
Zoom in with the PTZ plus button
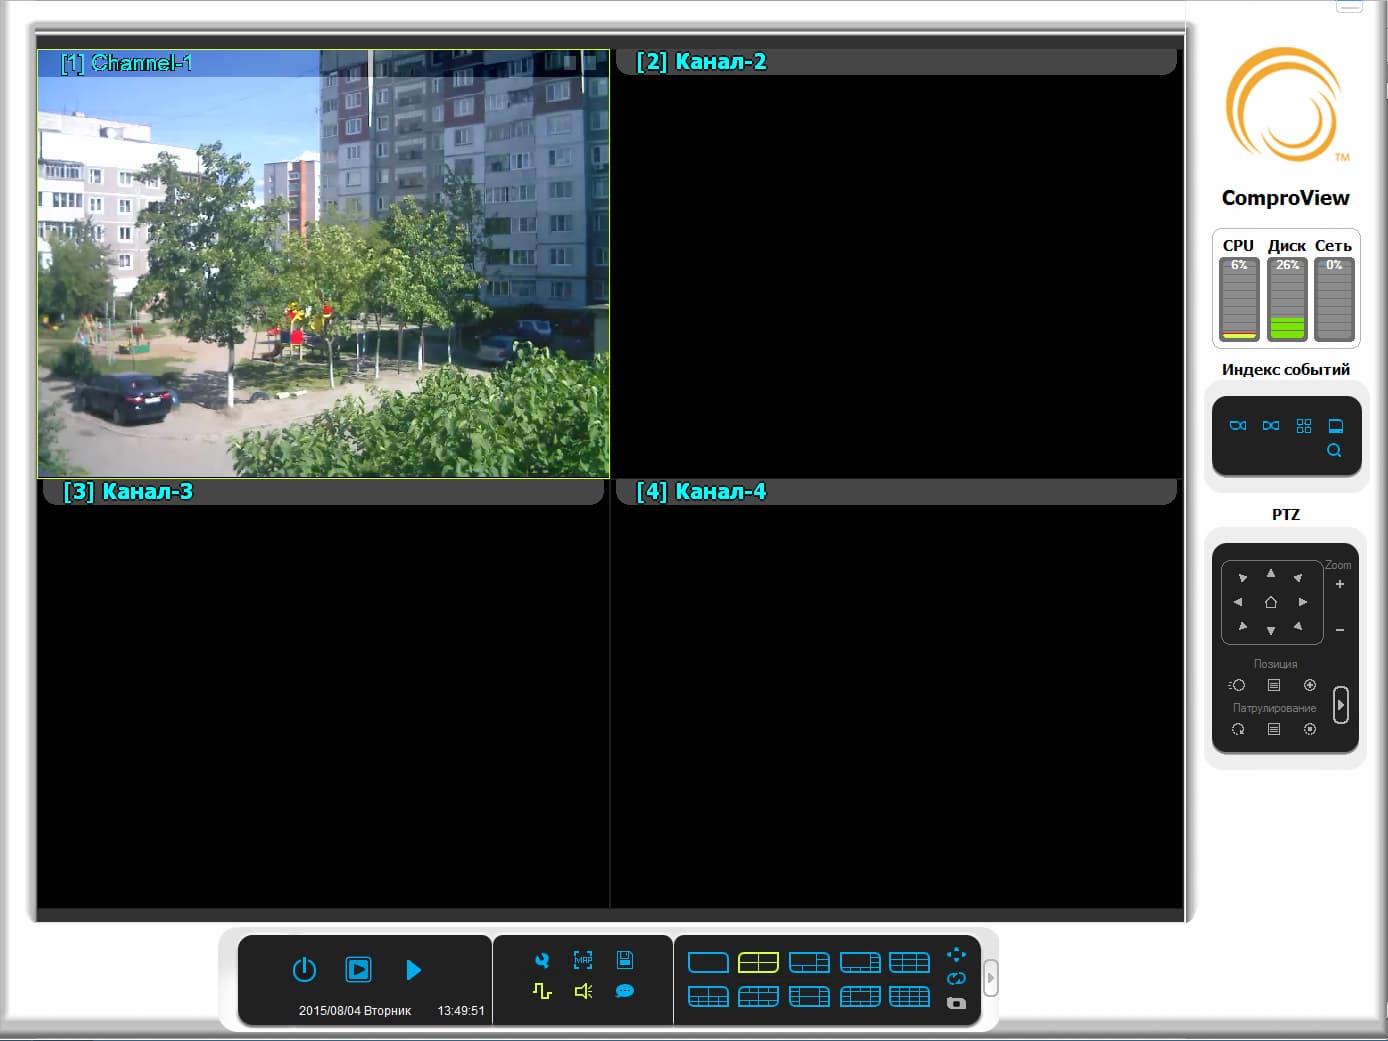tap(1340, 584)
